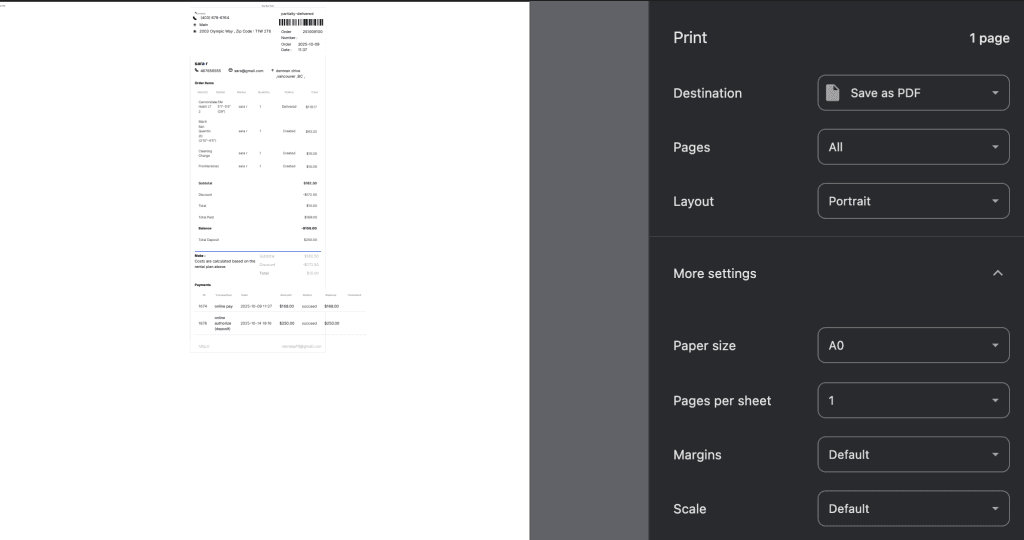Collapse the More settings section
The height and width of the screenshot is (540, 1024).
(x=715, y=273)
